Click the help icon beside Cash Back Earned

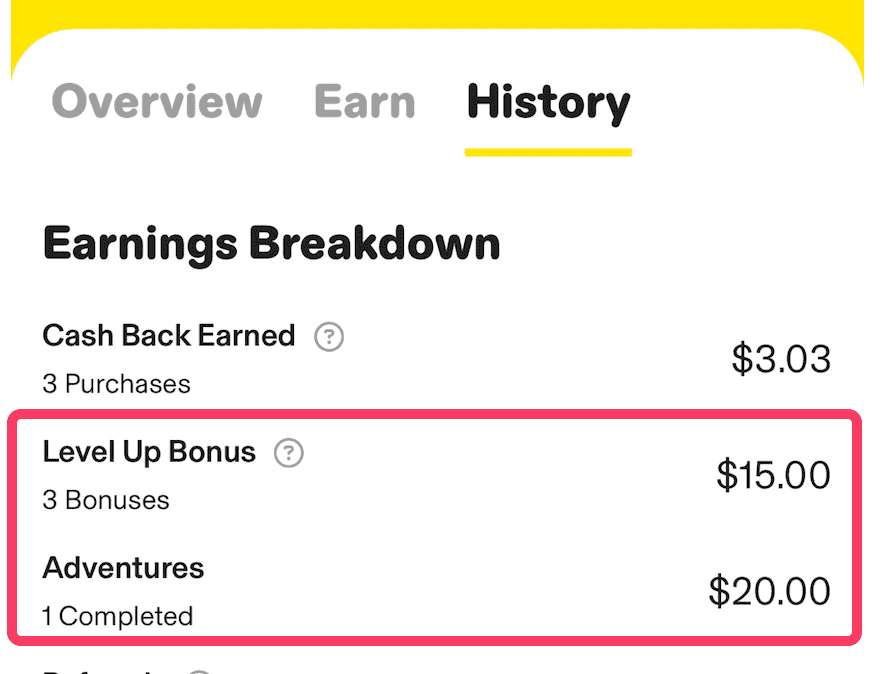[329, 338]
